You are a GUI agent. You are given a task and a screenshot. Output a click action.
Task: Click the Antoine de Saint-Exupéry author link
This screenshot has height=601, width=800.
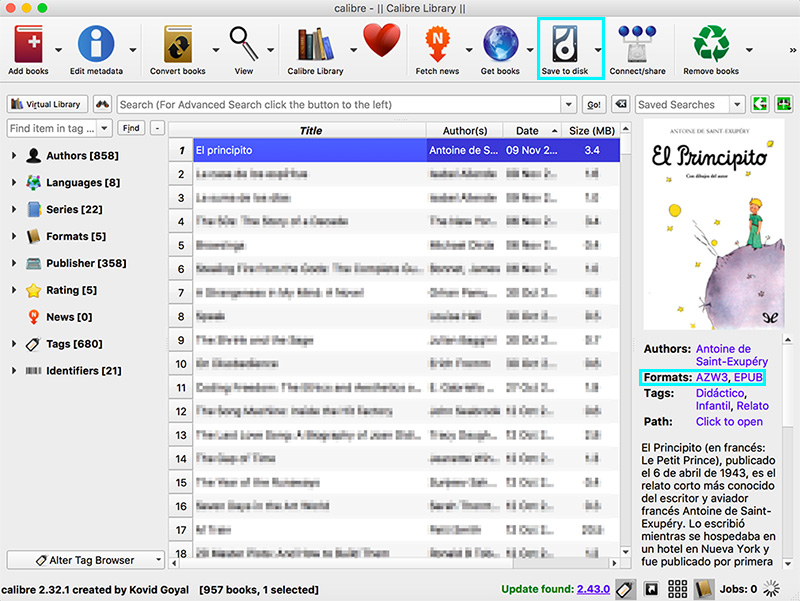pyautogui.click(x=732, y=355)
